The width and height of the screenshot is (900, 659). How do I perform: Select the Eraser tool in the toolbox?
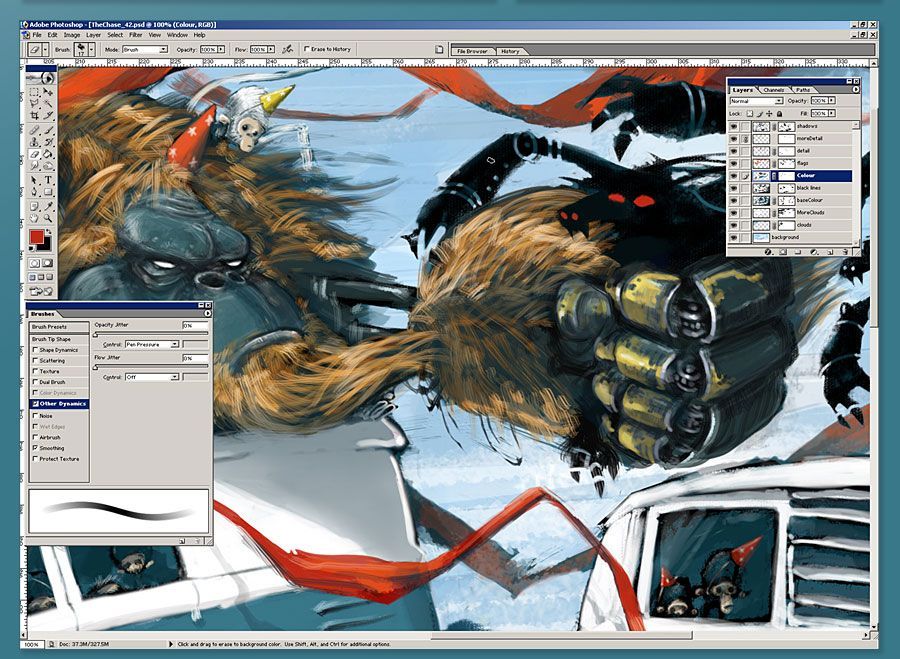tap(34, 154)
